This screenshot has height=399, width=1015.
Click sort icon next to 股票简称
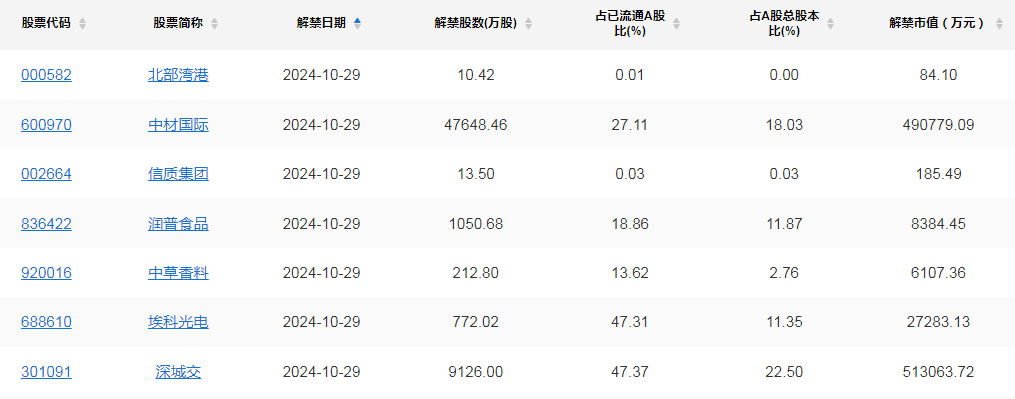pyautogui.click(x=214, y=24)
